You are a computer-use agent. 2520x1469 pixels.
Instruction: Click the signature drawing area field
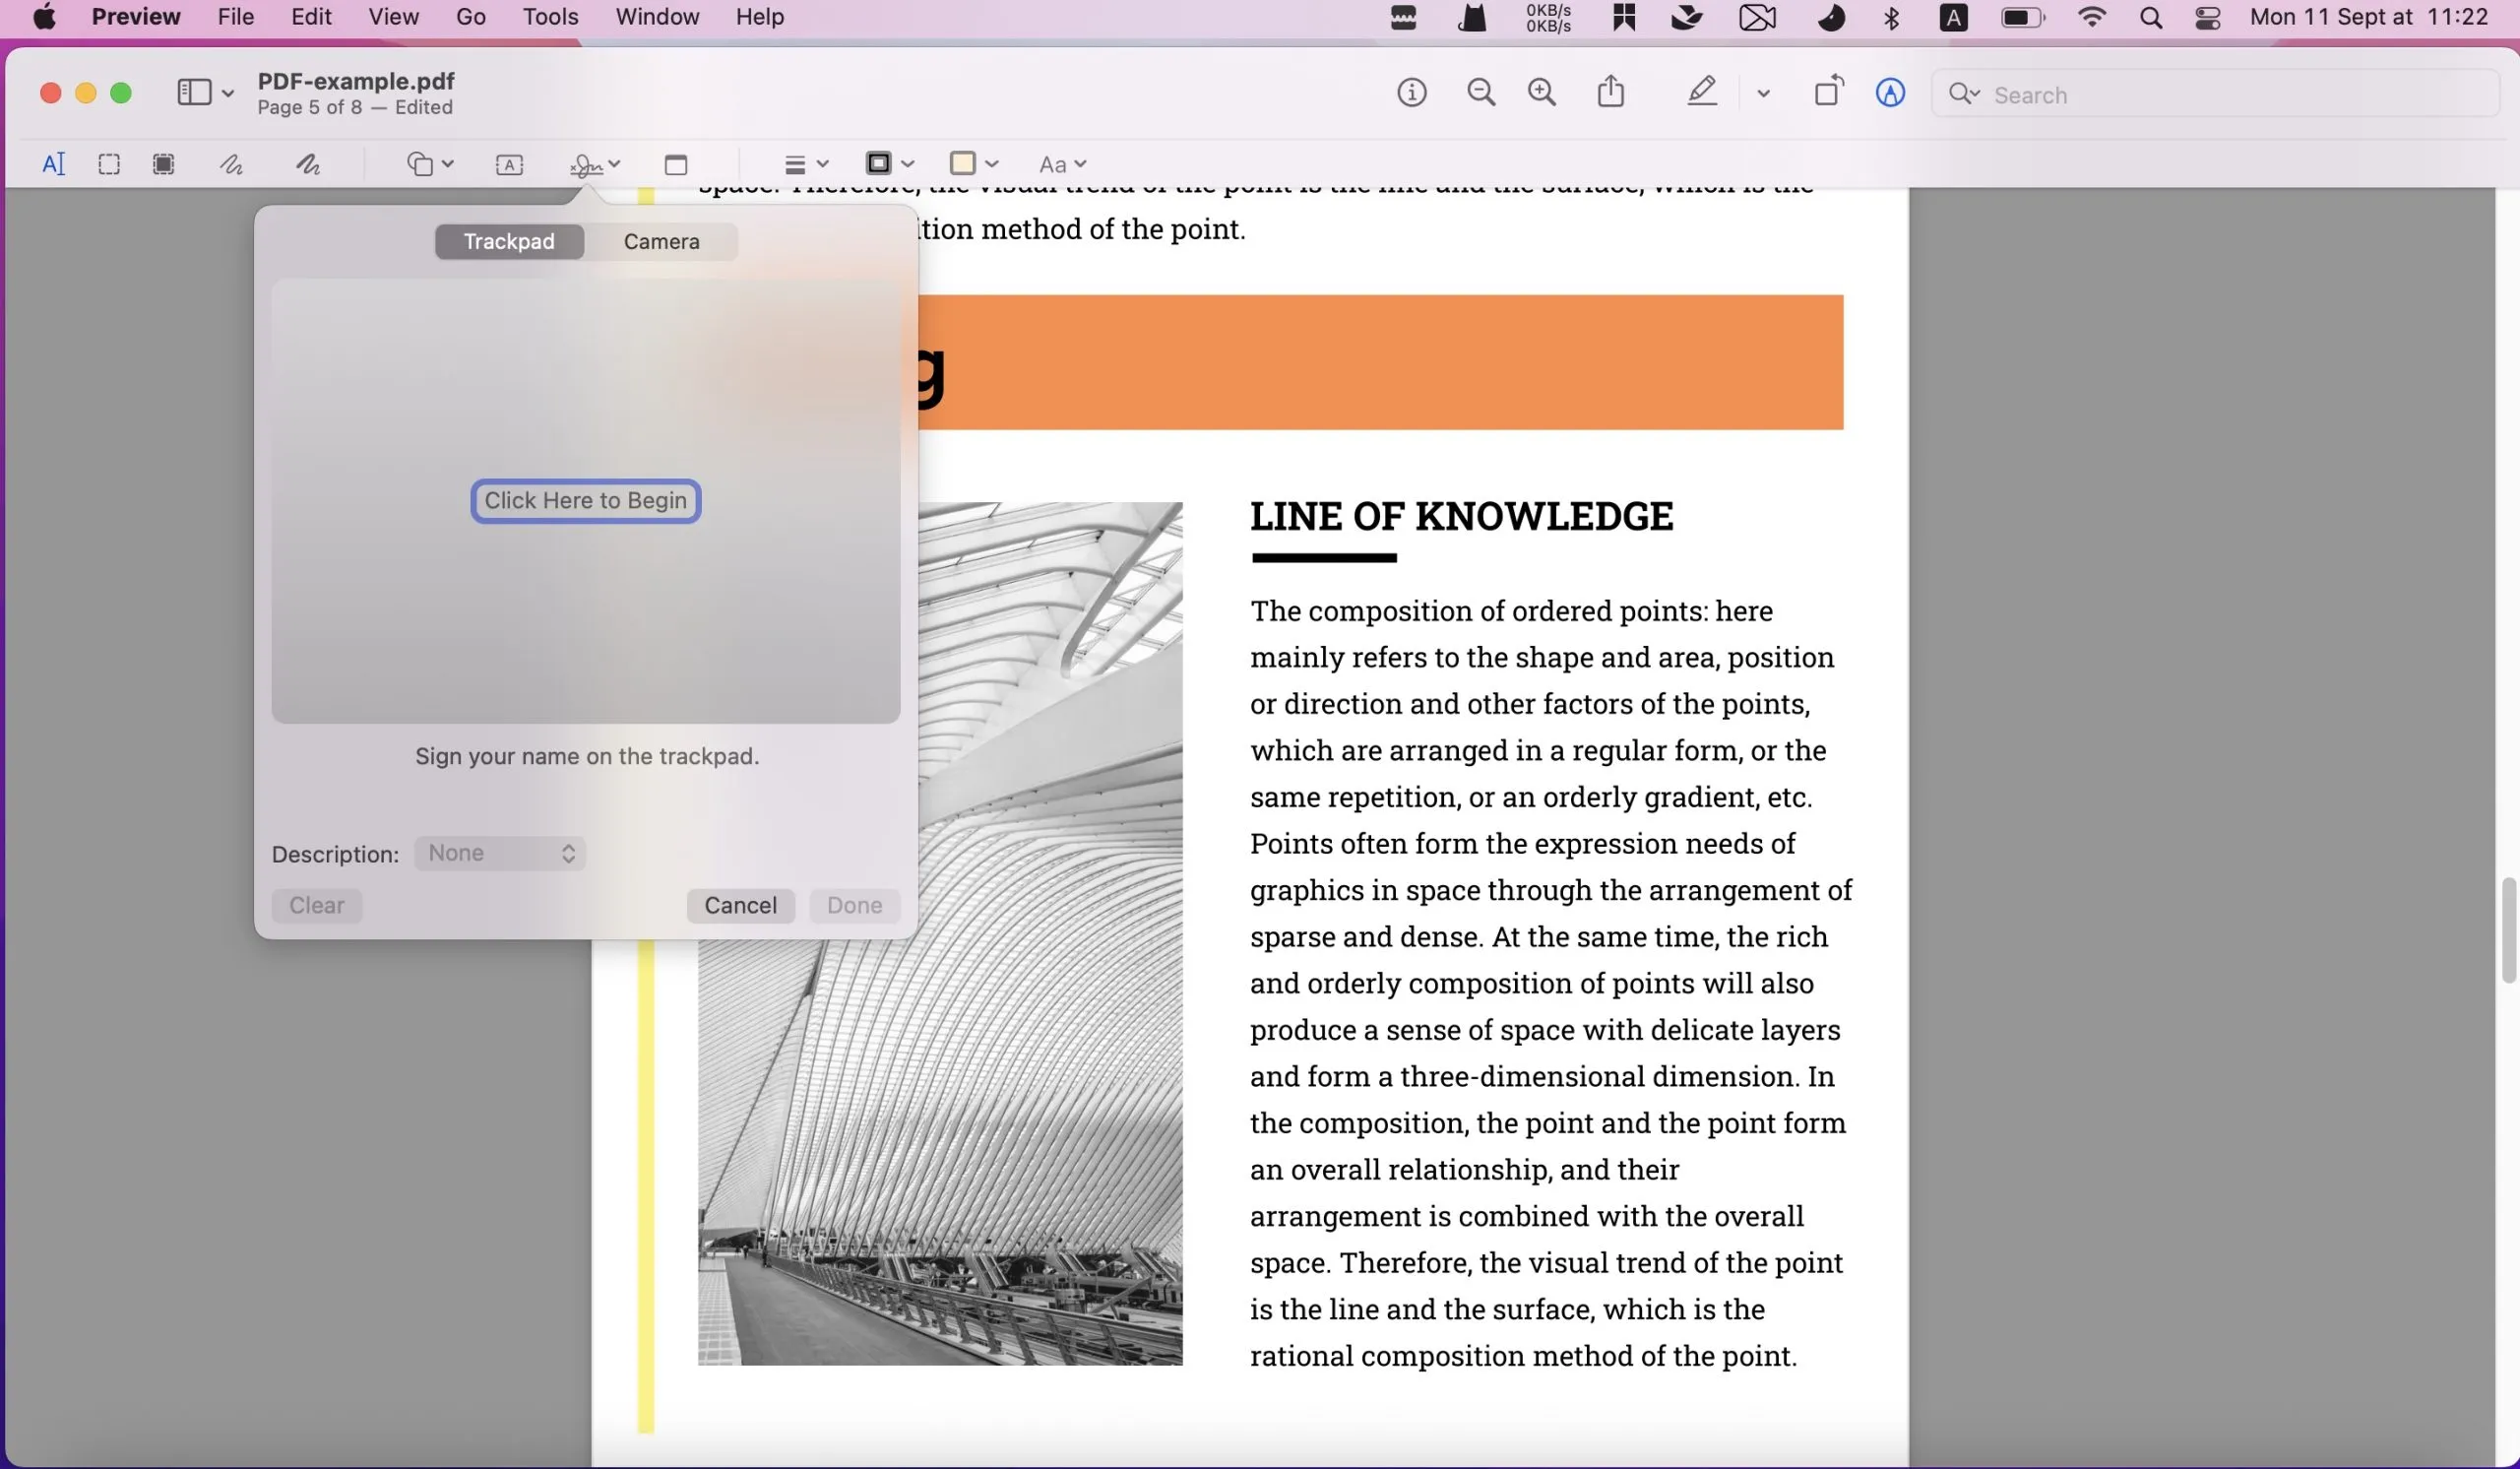click(x=586, y=498)
